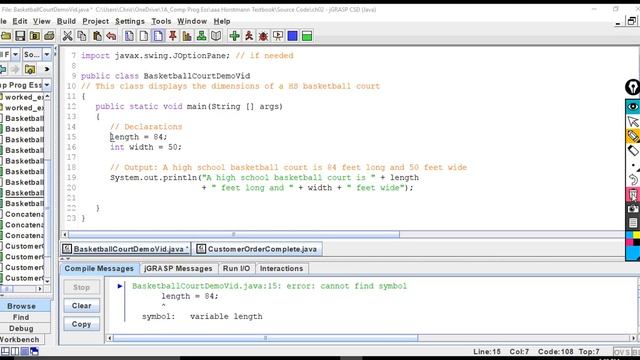Open the File menu
Screen dimensions: 640x360
click(x=3, y=21)
